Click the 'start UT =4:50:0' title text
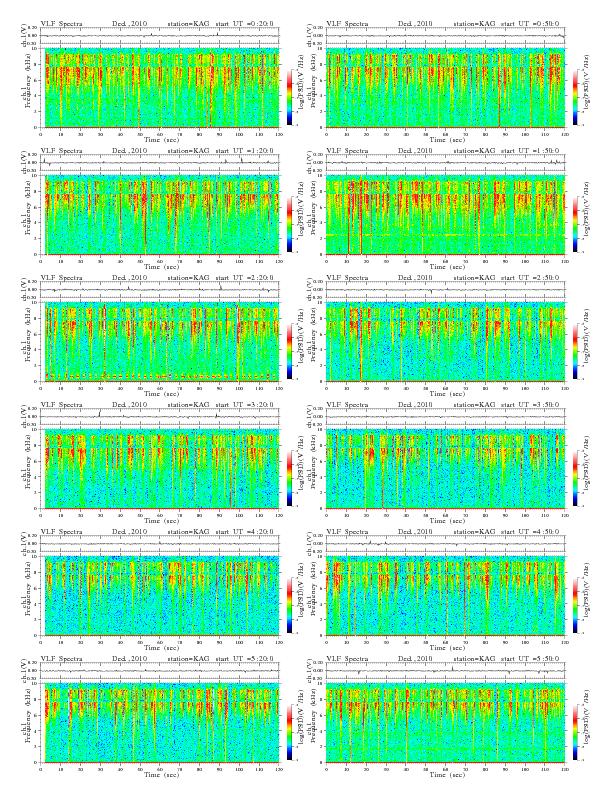612x792 pixels. [530, 532]
